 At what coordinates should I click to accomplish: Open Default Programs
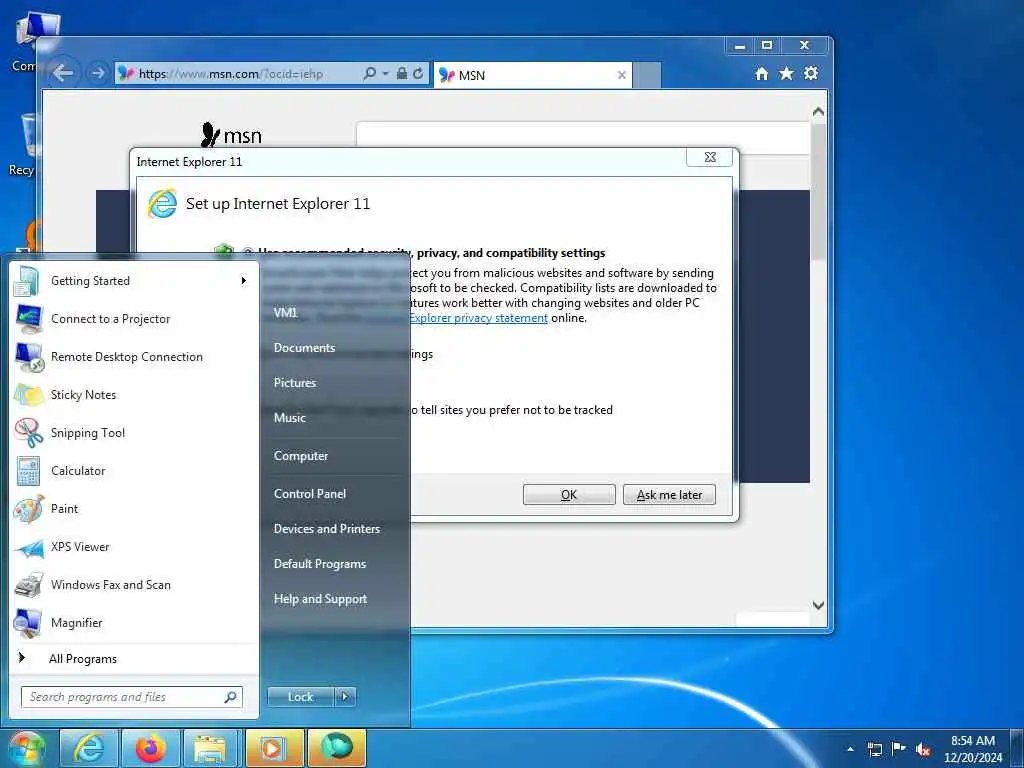pyautogui.click(x=320, y=564)
